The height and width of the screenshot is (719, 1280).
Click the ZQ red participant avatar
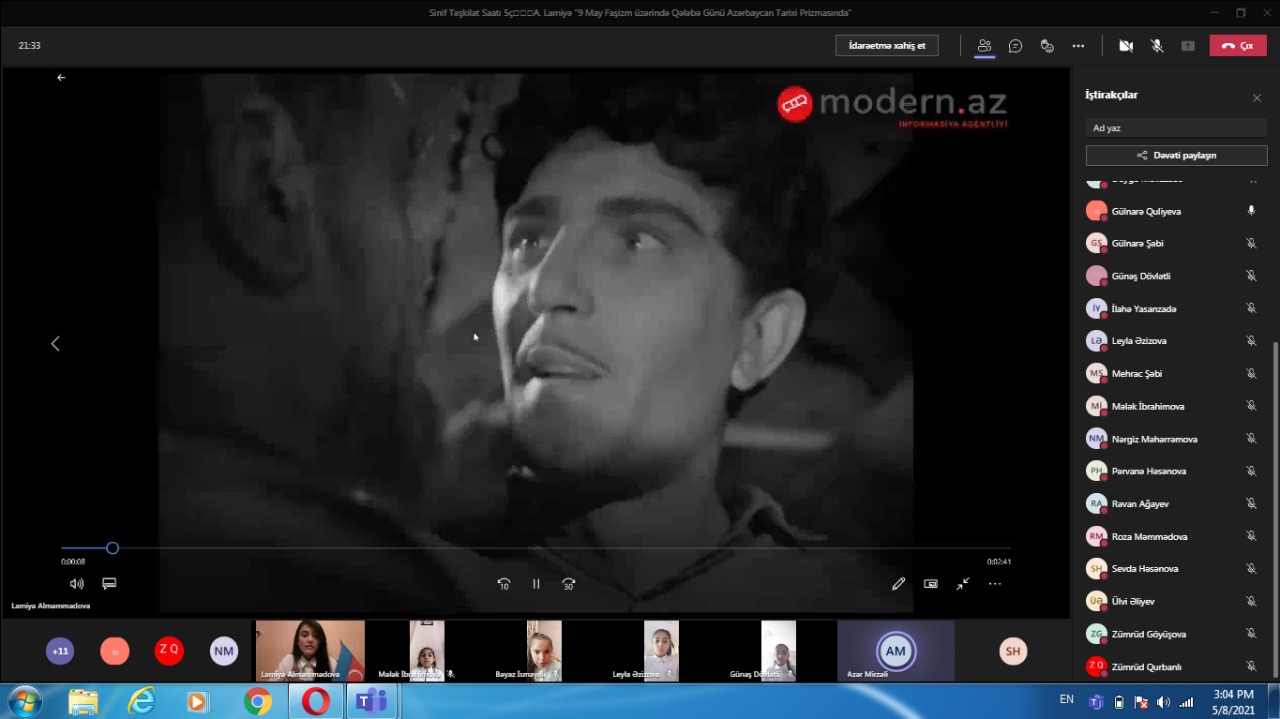point(169,651)
